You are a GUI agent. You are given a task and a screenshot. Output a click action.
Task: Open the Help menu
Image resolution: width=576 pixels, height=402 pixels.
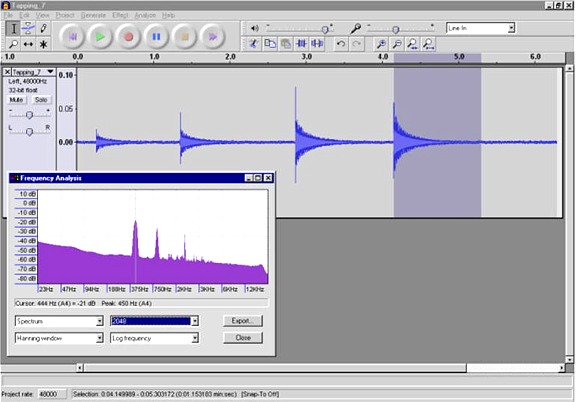[168, 15]
